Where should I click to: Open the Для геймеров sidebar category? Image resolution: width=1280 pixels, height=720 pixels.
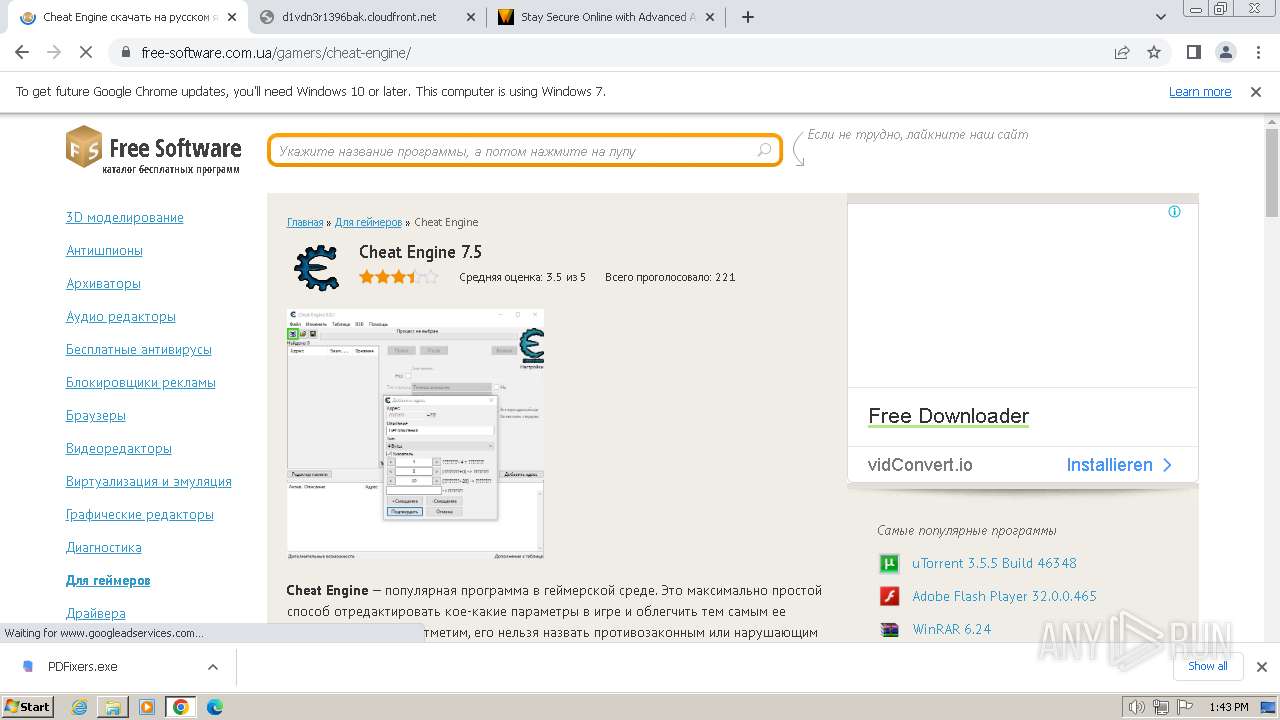click(108, 580)
